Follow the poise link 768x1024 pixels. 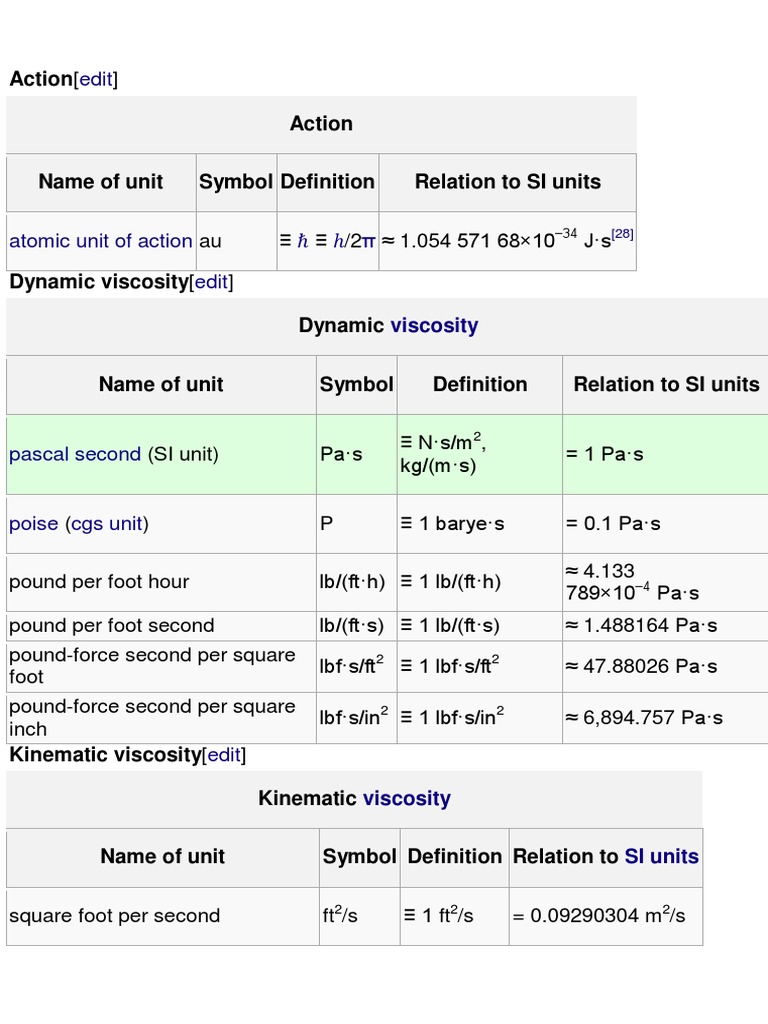tap(33, 524)
